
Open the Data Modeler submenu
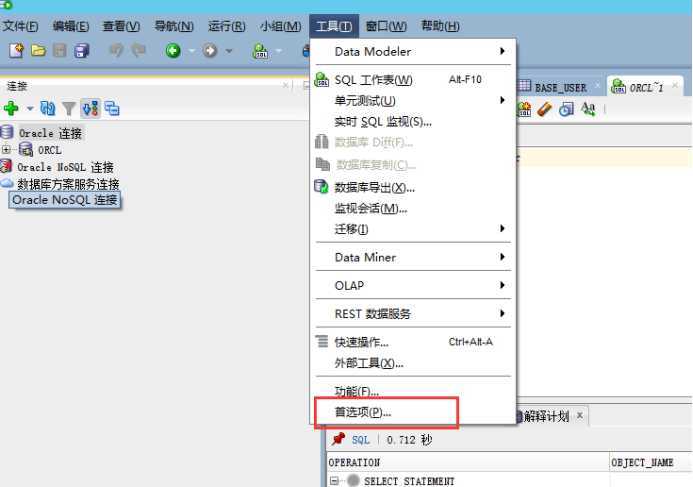(413, 52)
